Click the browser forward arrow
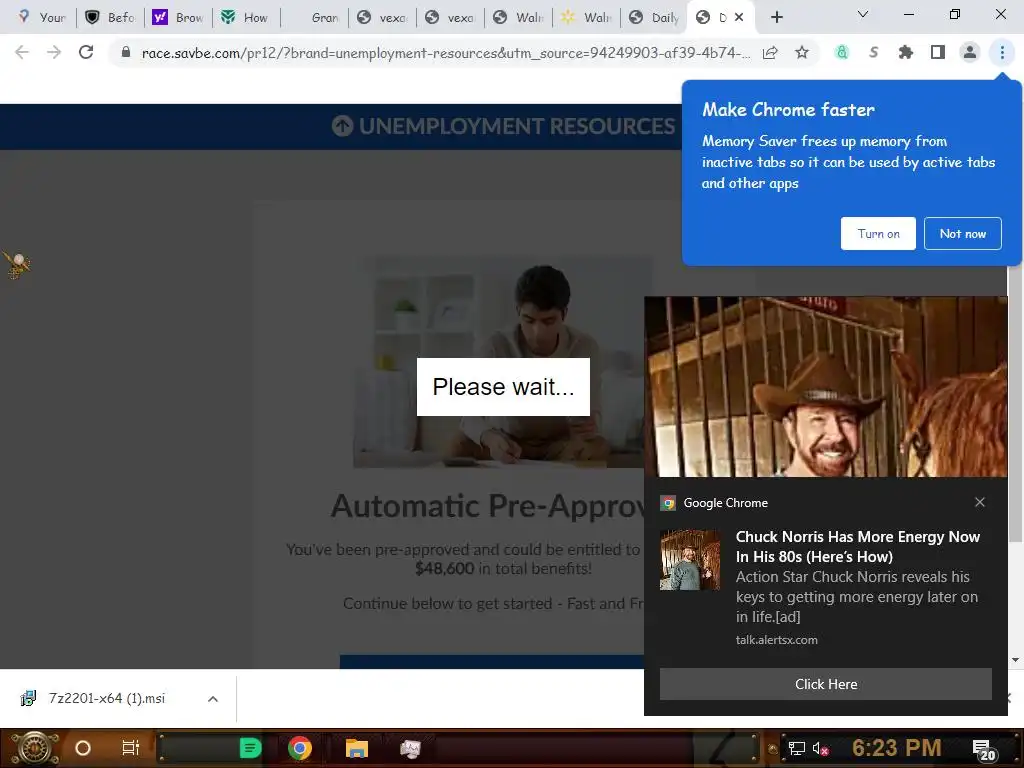The image size is (1024, 768). 54,52
